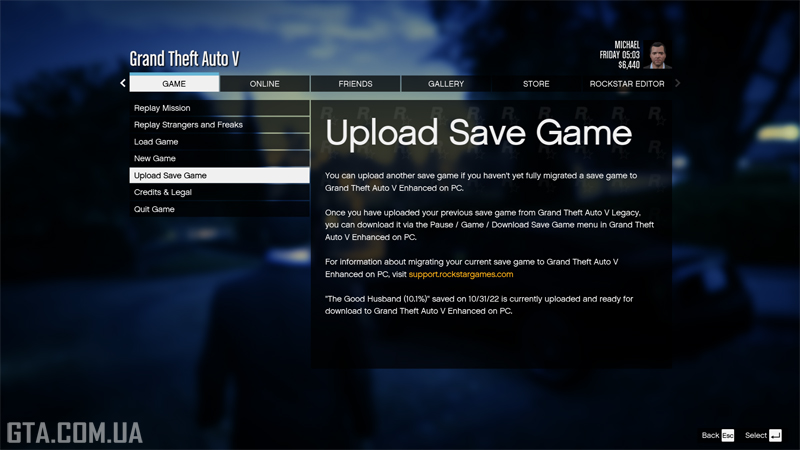Choose New Game from the menu
The image size is (800, 450).
pyautogui.click(x=219, y=159)
